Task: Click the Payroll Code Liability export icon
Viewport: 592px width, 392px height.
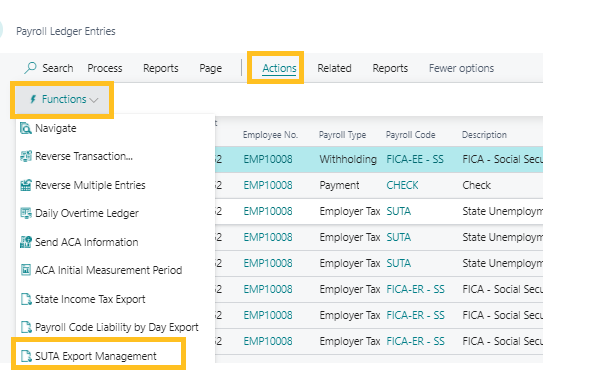Action: (x=26, y=327)
